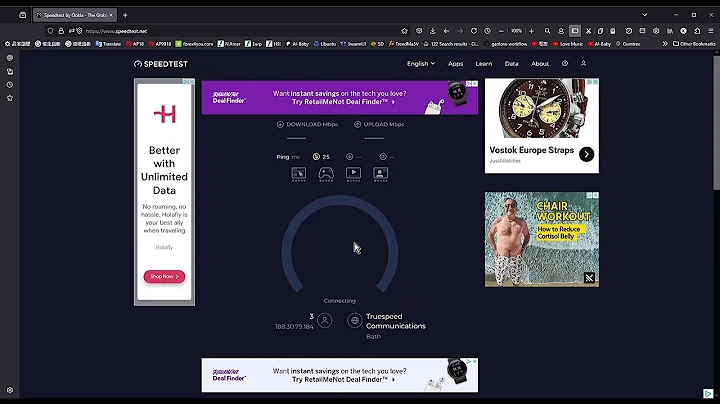720x404 pixels.
Task: Open the browser hamburger menu
Action: (x=710, y=31)
